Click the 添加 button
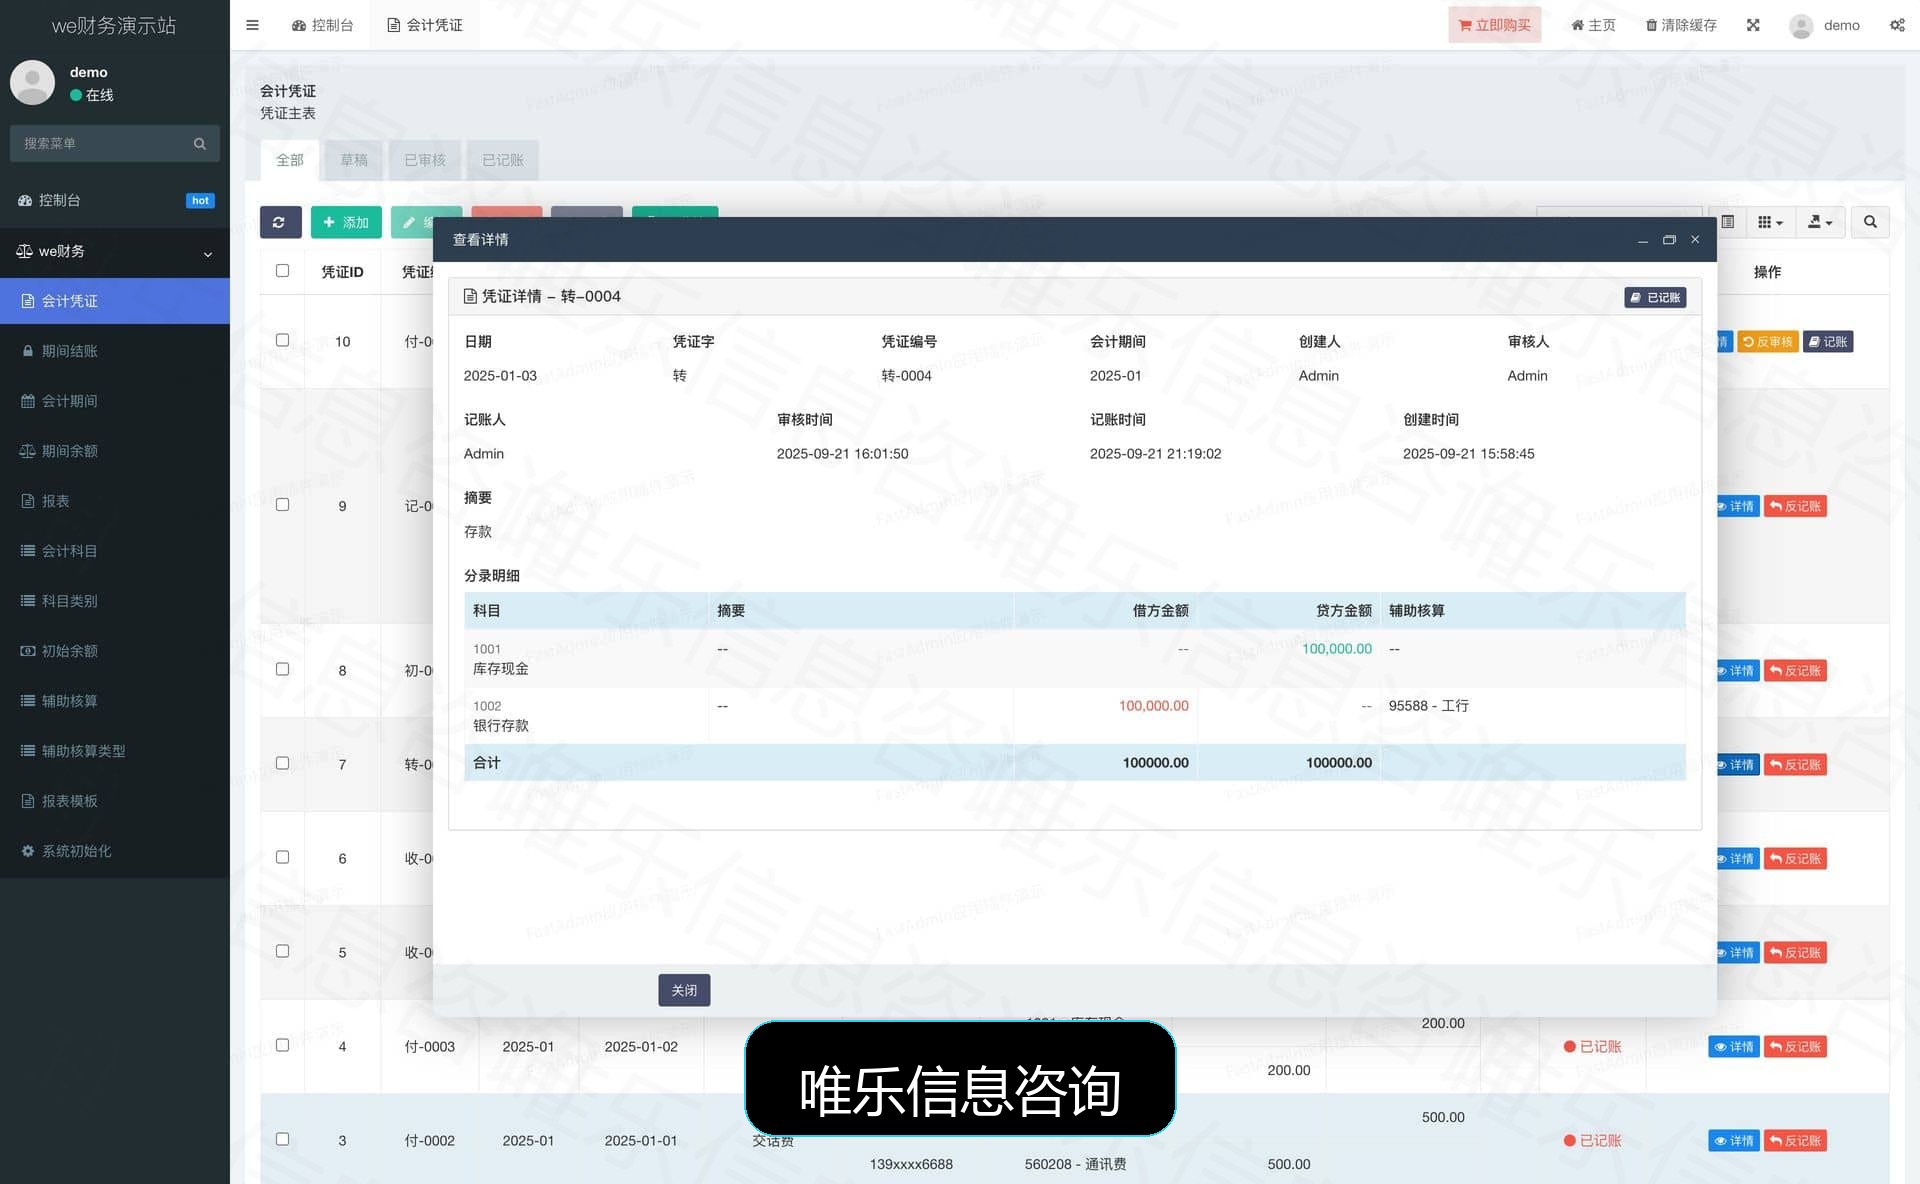The width and height of the screenshot is (1920, 1184). click(x=346, y=222)
